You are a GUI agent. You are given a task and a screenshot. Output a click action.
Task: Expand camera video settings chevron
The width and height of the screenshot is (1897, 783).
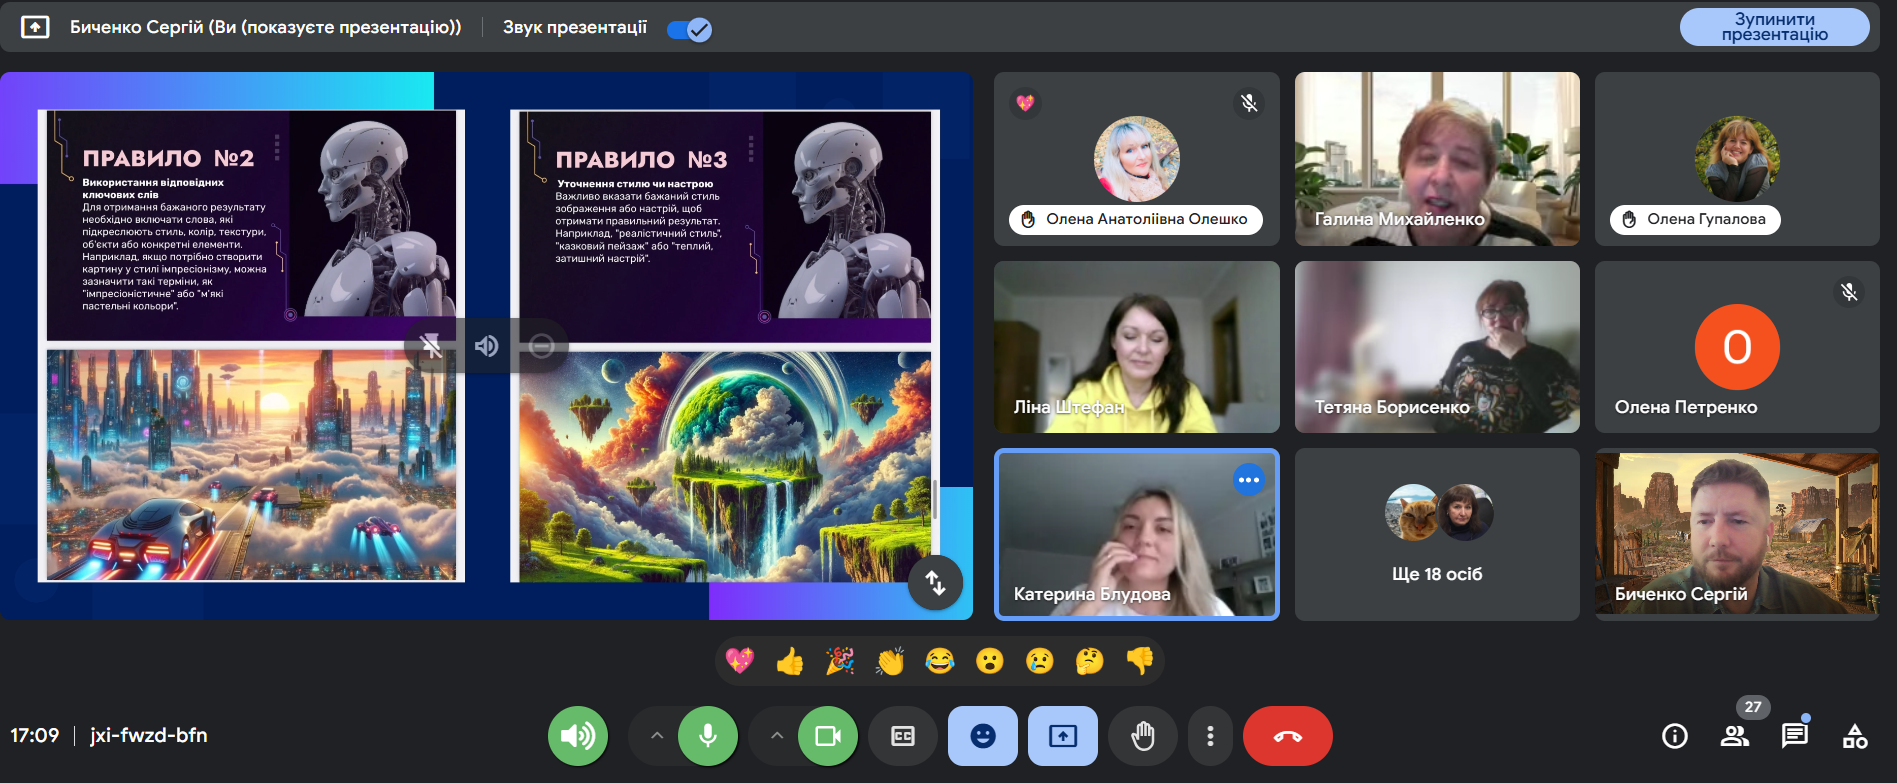pyautogui.click(x=777, y=736)
